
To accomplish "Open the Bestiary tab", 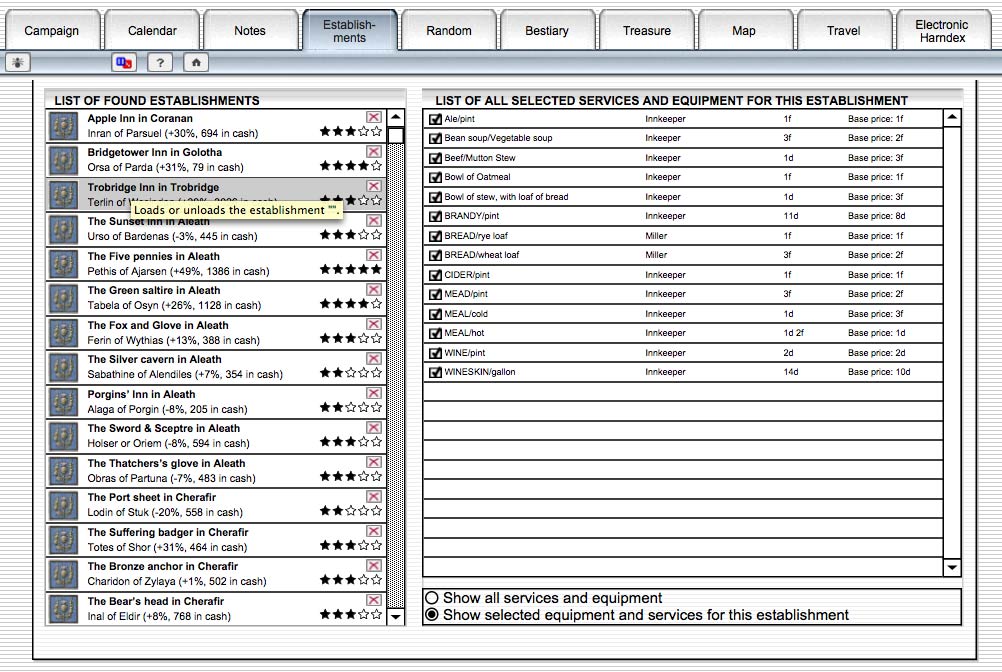I will pos(547,31).
